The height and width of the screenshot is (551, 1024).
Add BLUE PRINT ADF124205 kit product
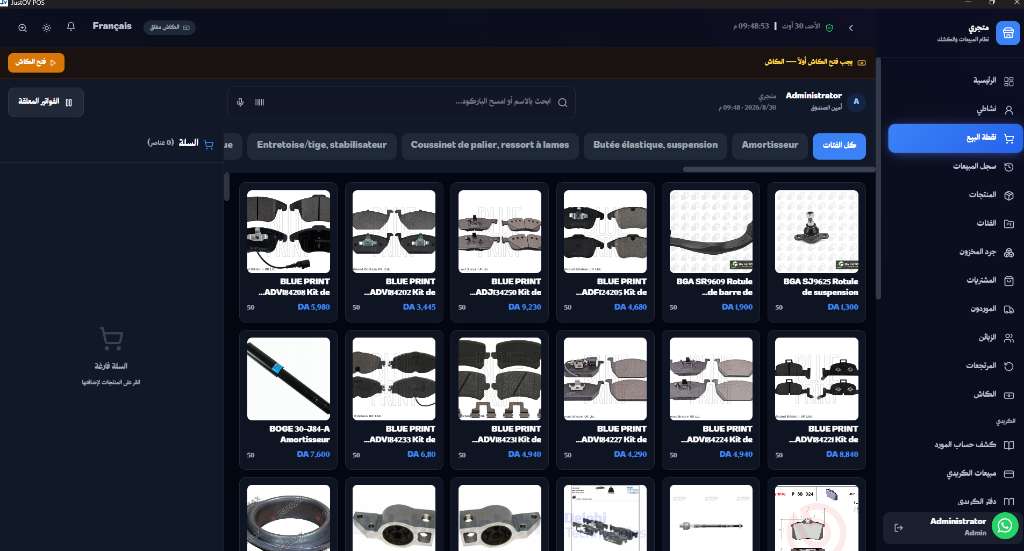click(605, 252)
